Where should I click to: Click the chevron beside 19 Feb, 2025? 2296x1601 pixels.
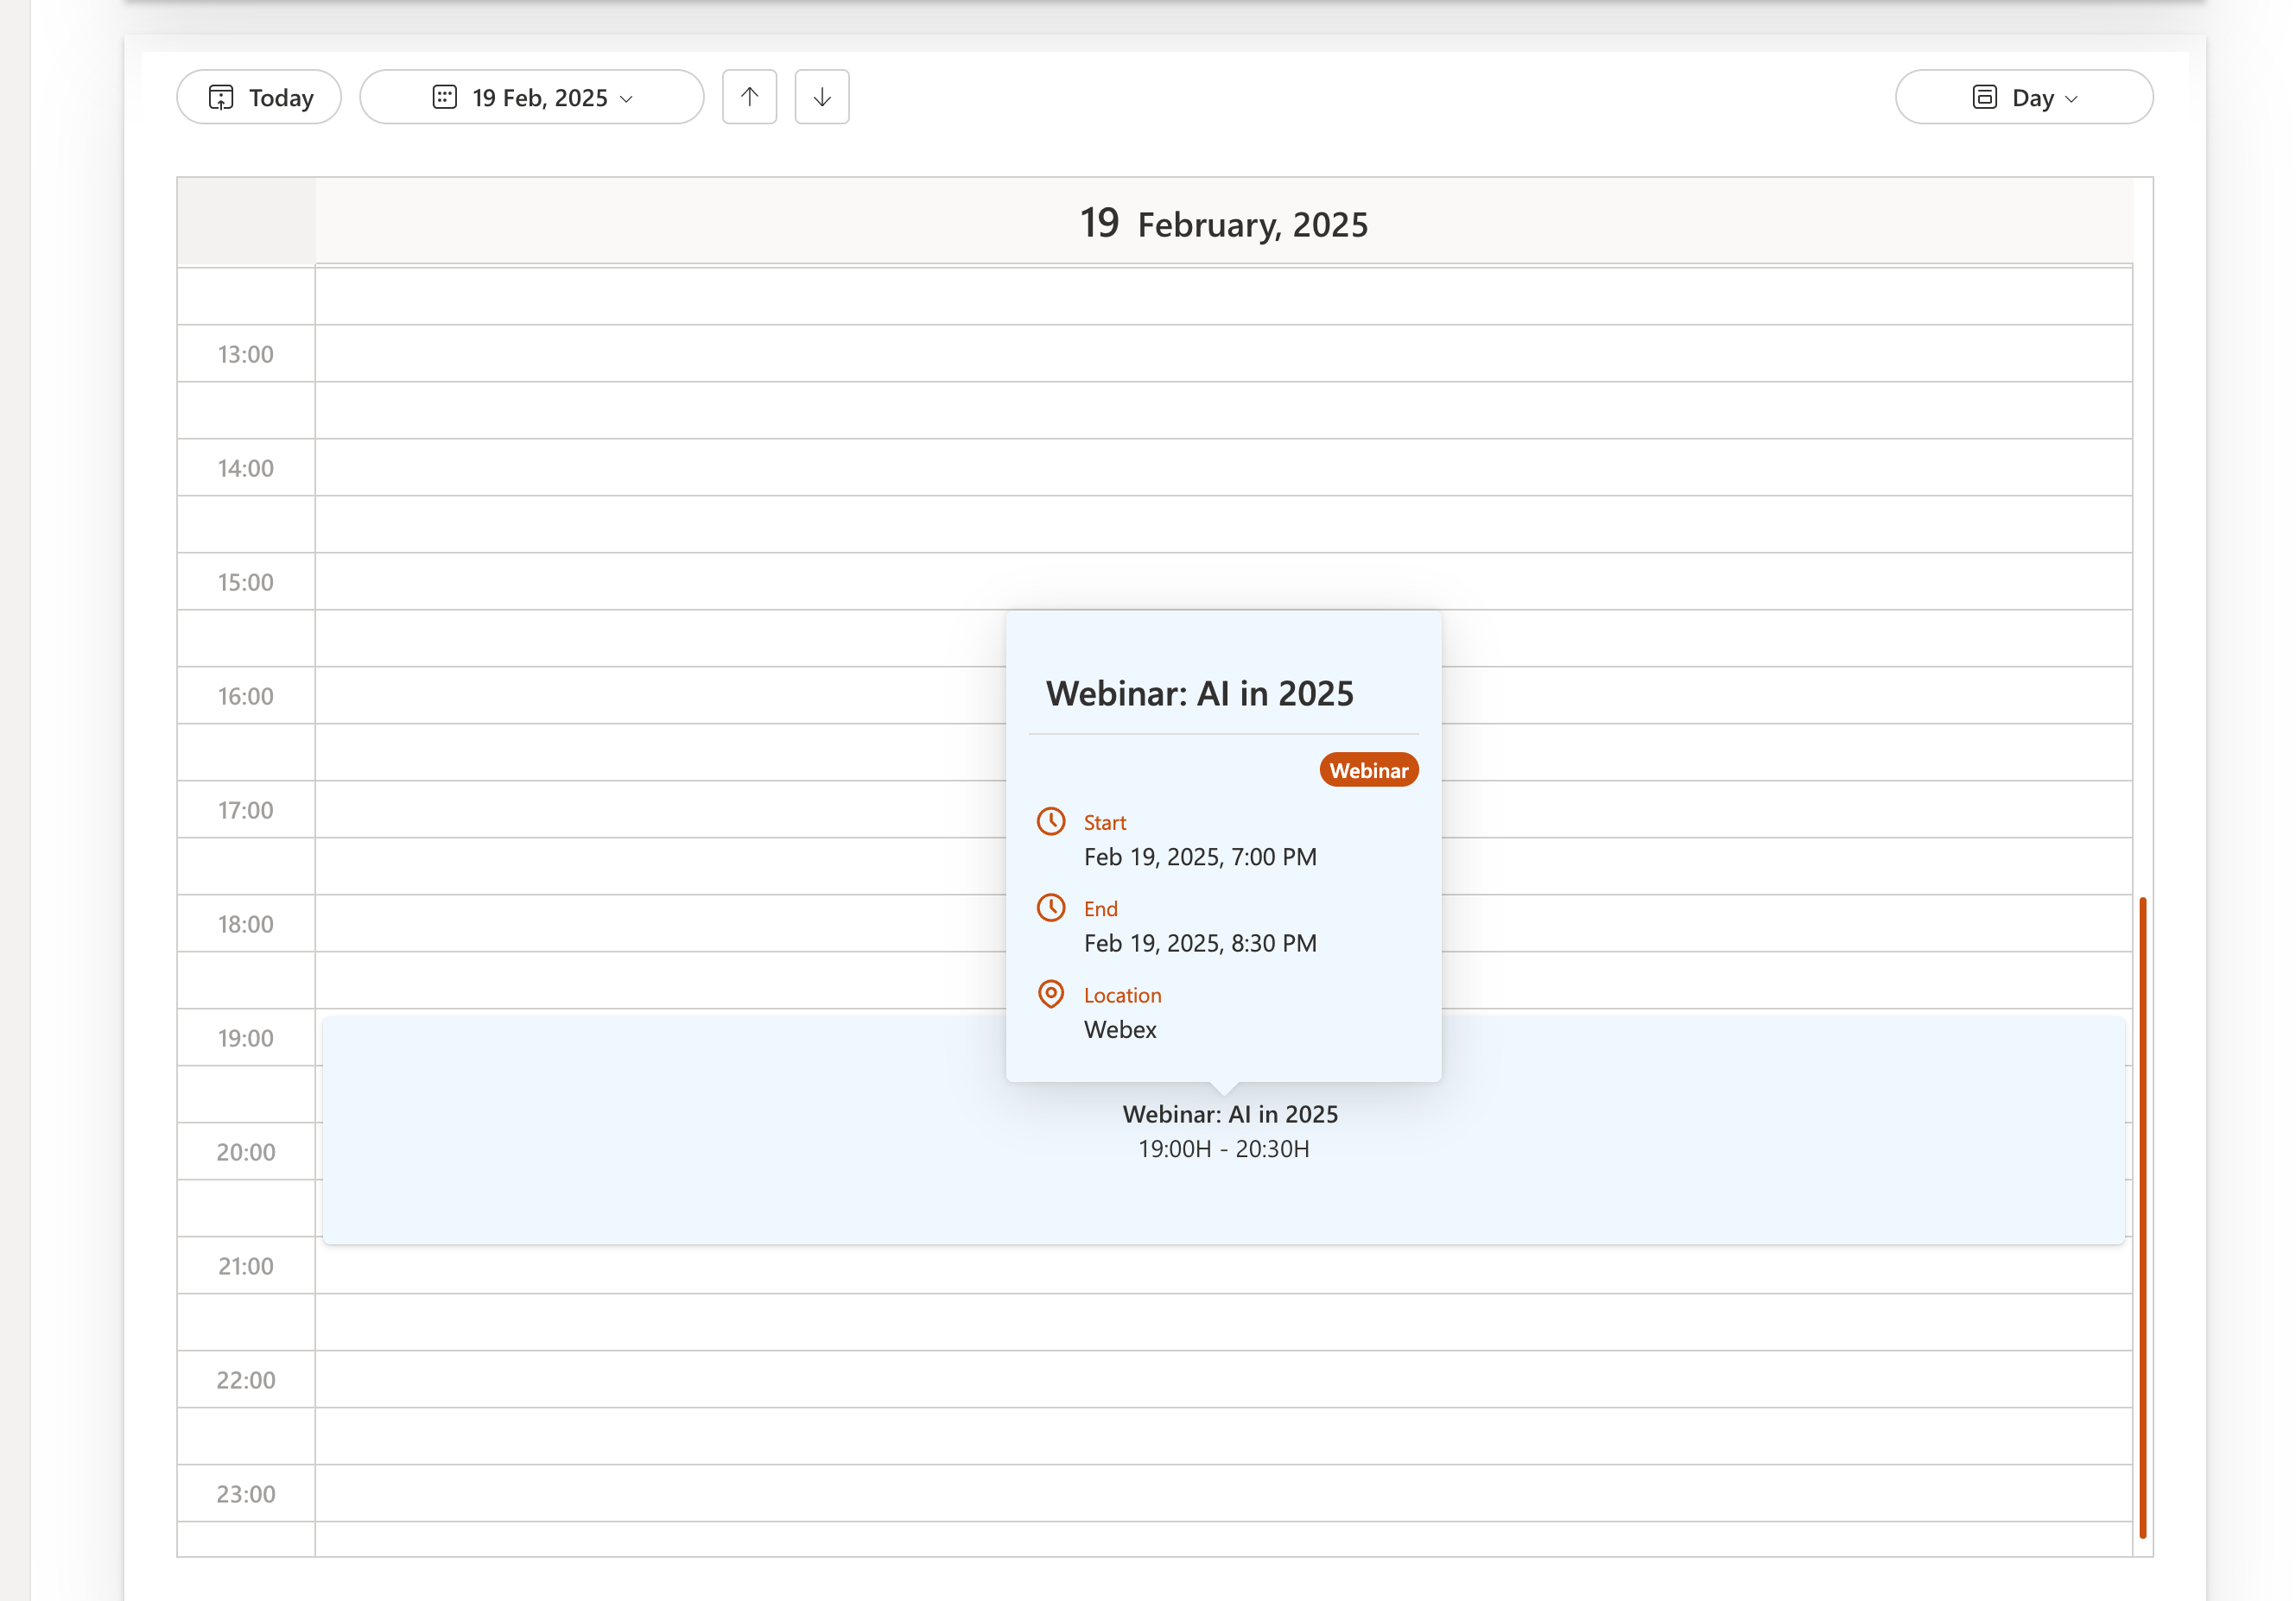(x=627, y=99)
